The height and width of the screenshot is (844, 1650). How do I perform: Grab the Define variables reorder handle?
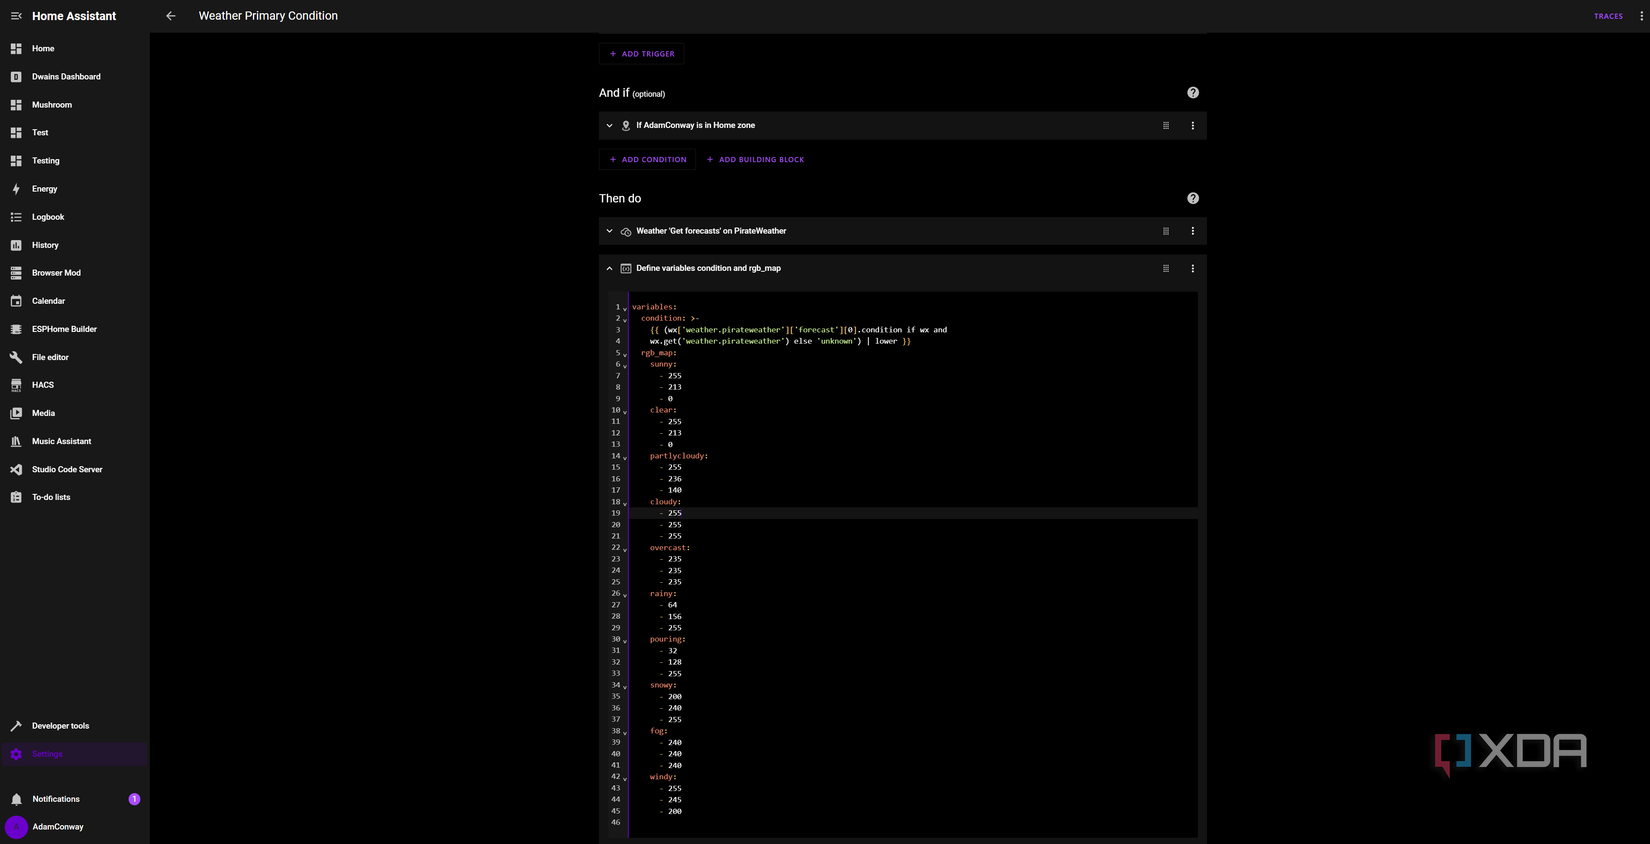click(1166, 269)
